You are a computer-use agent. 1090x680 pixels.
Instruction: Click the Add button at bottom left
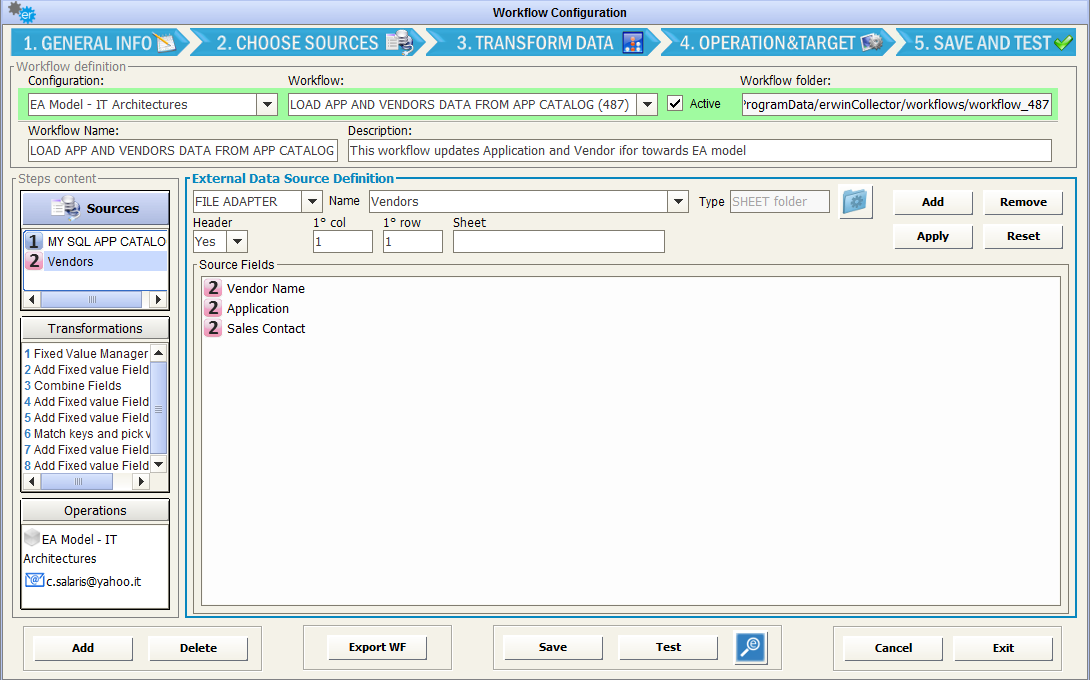[83, 647]
